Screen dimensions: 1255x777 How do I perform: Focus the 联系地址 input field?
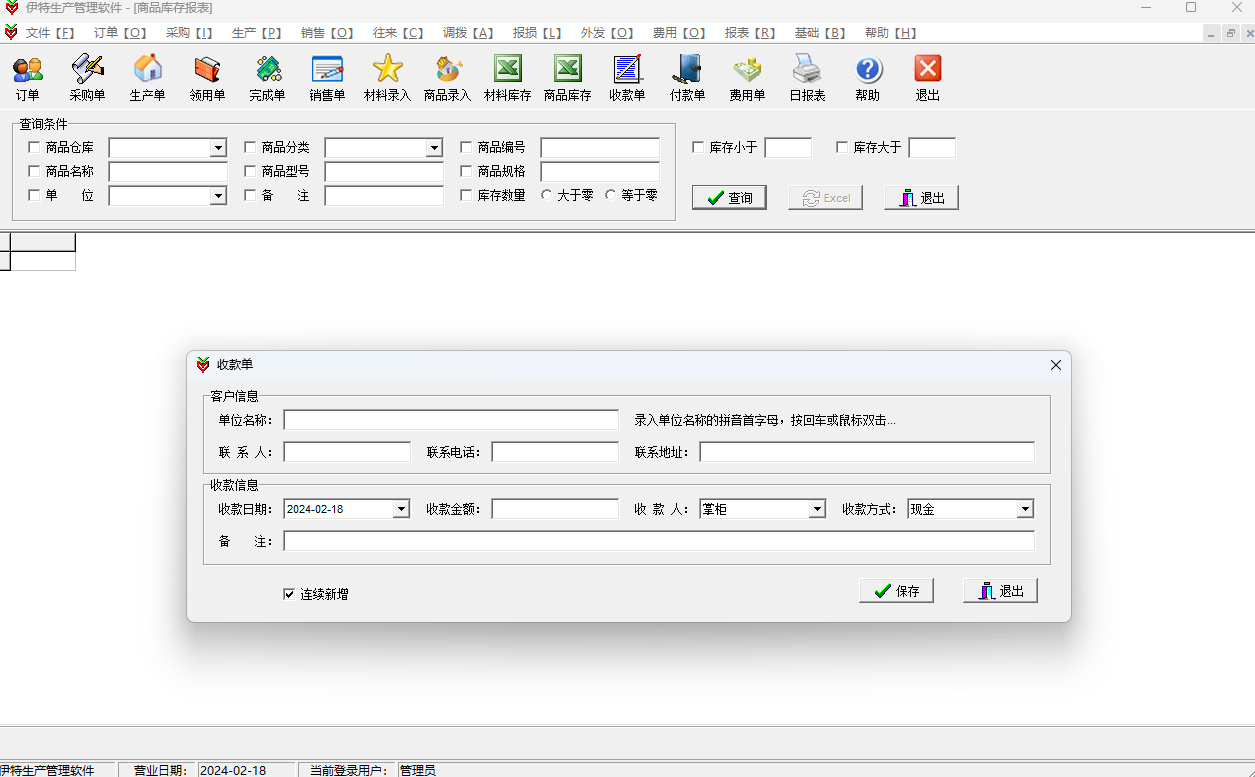click(x=867, y=452)
